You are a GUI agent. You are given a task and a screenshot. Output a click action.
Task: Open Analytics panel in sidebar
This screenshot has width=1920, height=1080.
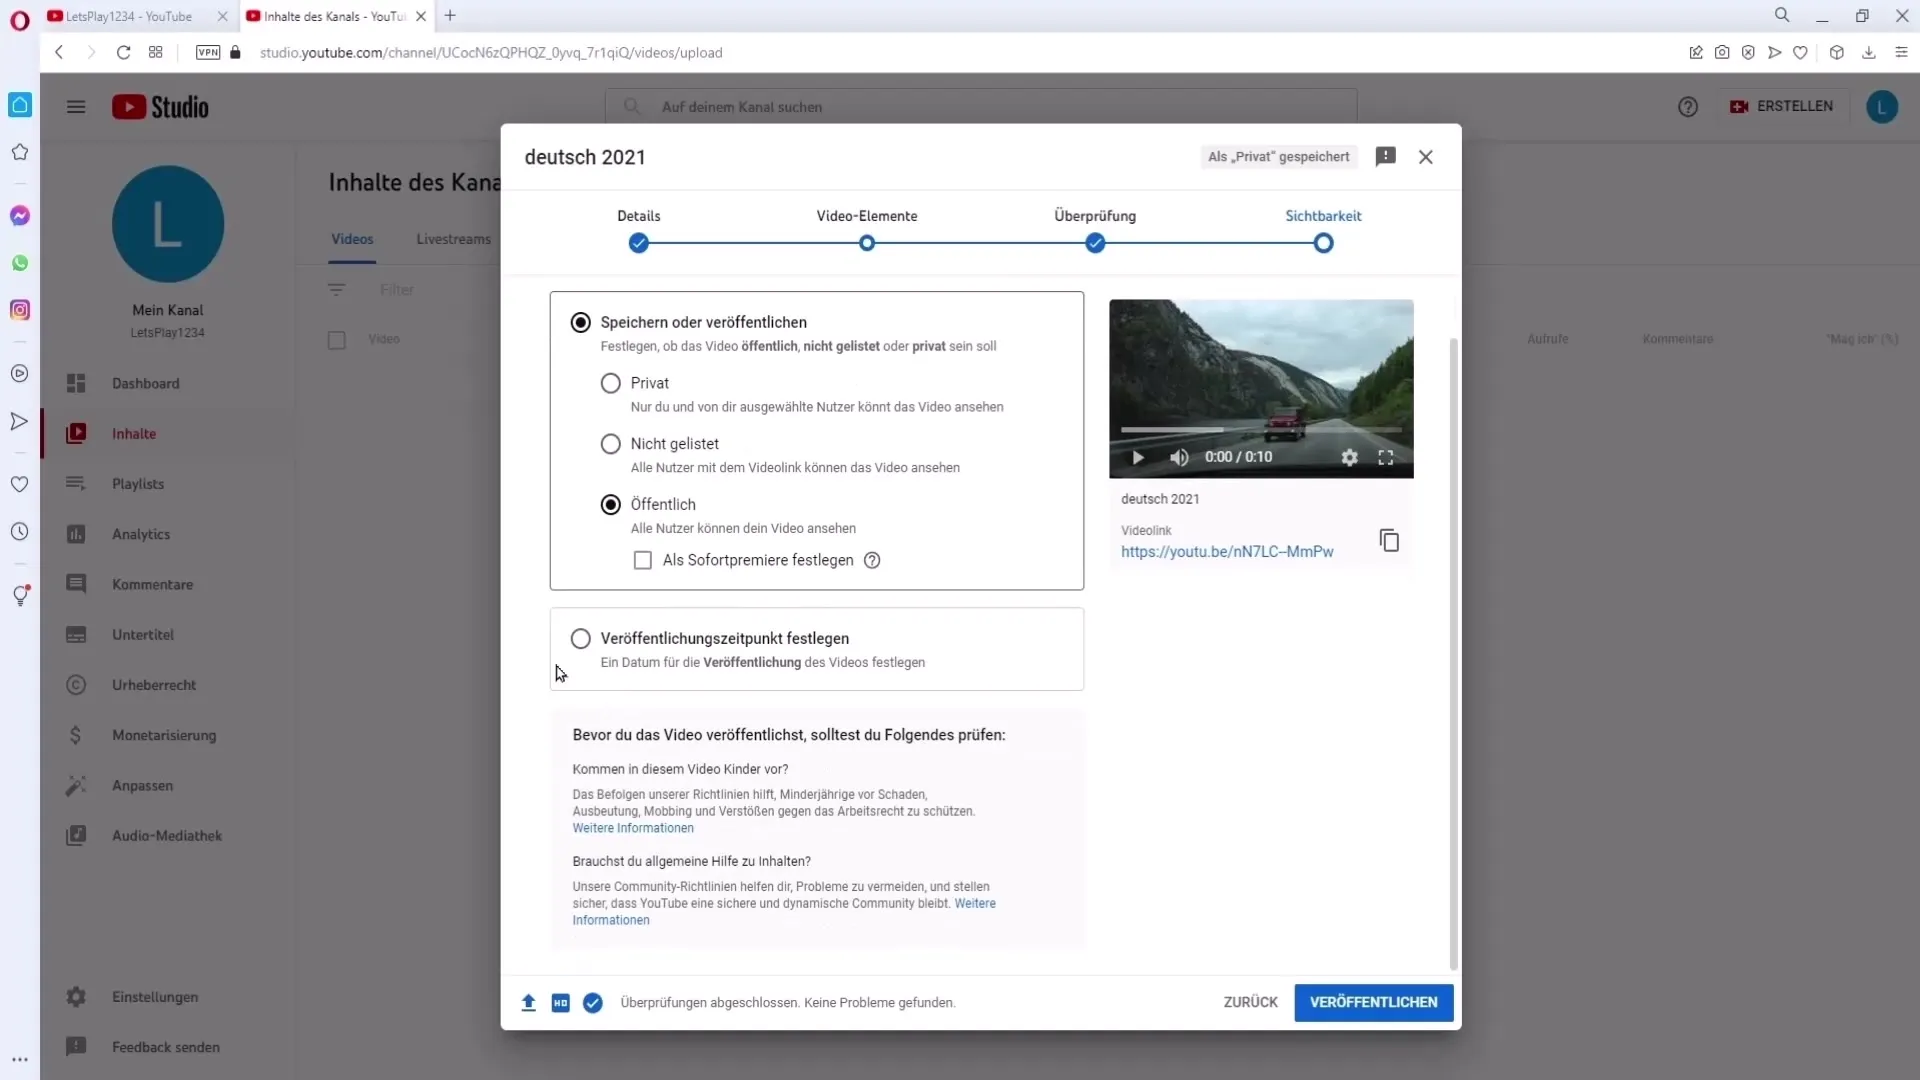pyautogui.click(x=141, y=534)
